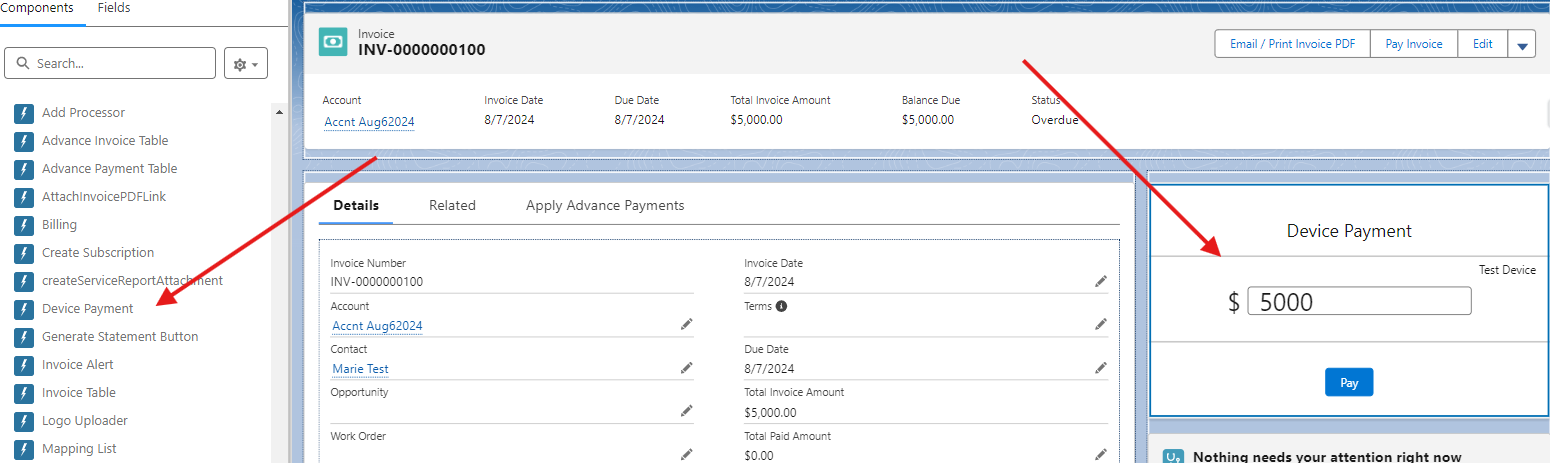
Task: Click the Add Processor lightning component icon
Action: click(24, 113)
